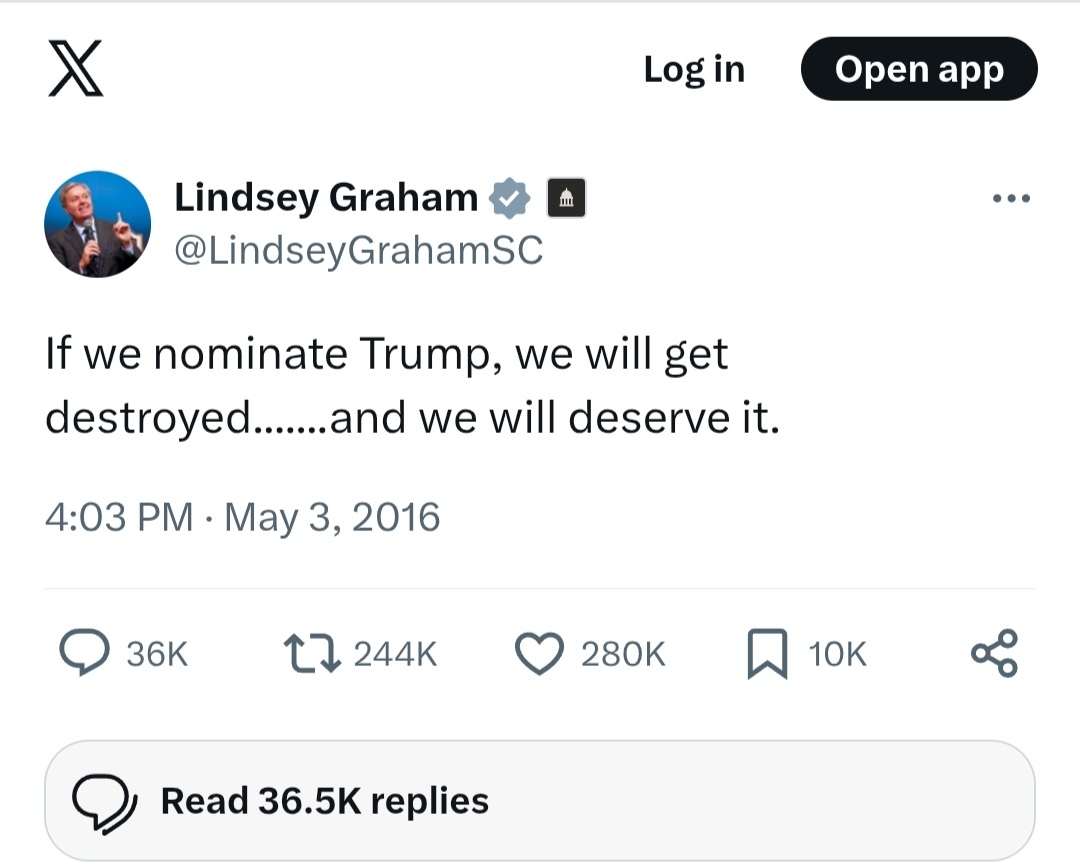Open the three-dot more options menu
Viewport: 1080px width, 864px height.
(x=1011, y=198)
